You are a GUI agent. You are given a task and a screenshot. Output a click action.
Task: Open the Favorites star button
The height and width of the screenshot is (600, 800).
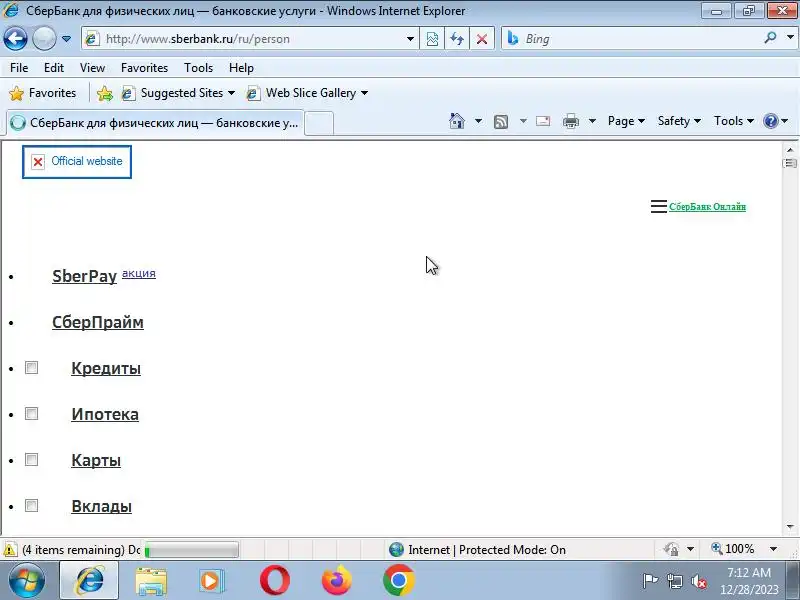[43, 93]
